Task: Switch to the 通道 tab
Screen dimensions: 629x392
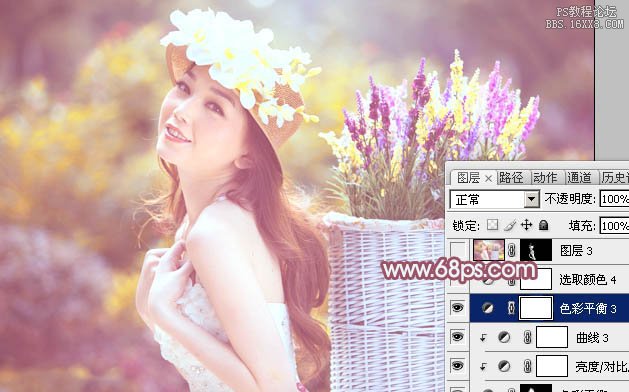Action: (580, 178)
